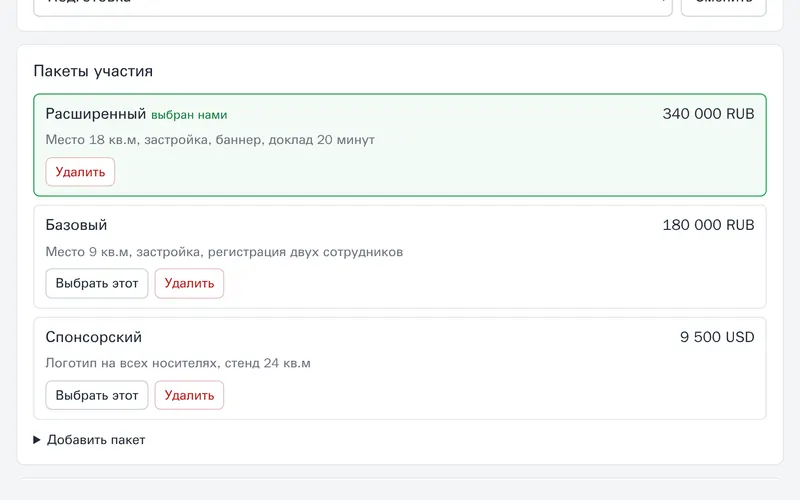Delete the Базовый package

(x=189, y=283)
